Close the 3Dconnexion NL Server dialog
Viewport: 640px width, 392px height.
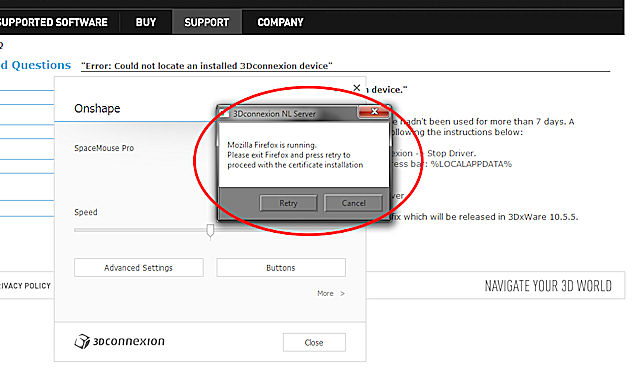374,111
